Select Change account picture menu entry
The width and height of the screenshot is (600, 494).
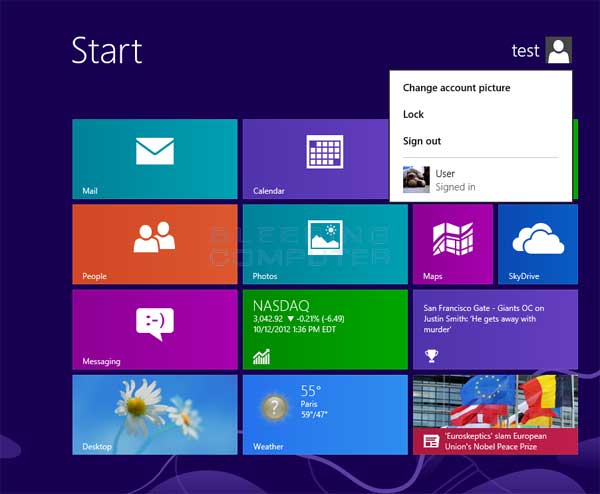coord(457,88)
